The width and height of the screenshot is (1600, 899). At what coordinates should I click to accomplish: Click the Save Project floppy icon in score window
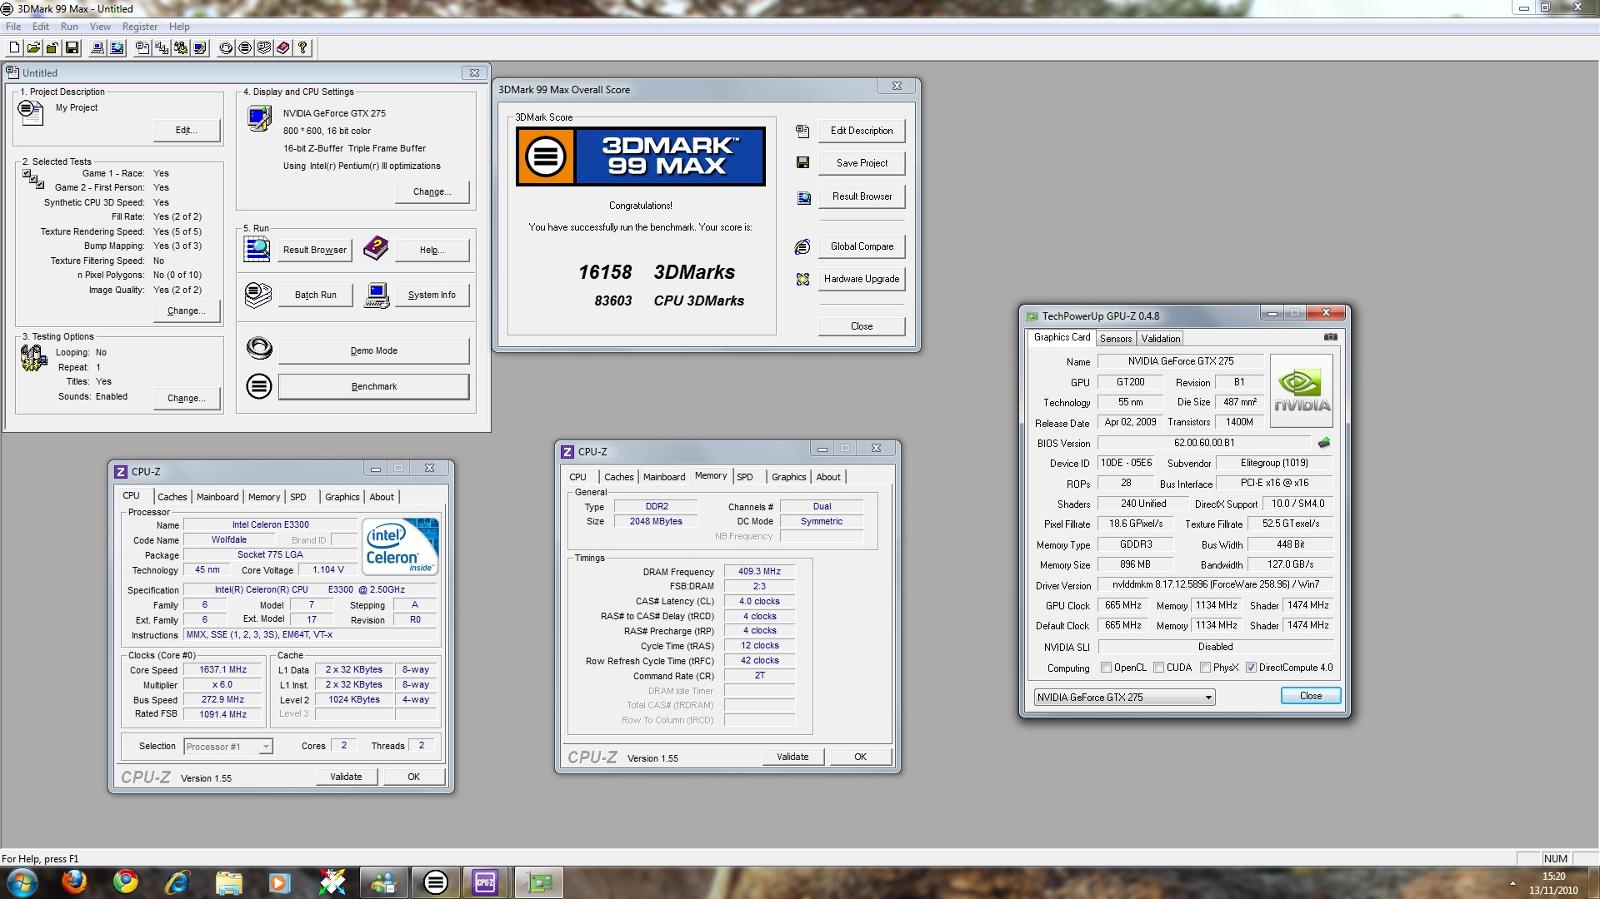tap(802, 162)
